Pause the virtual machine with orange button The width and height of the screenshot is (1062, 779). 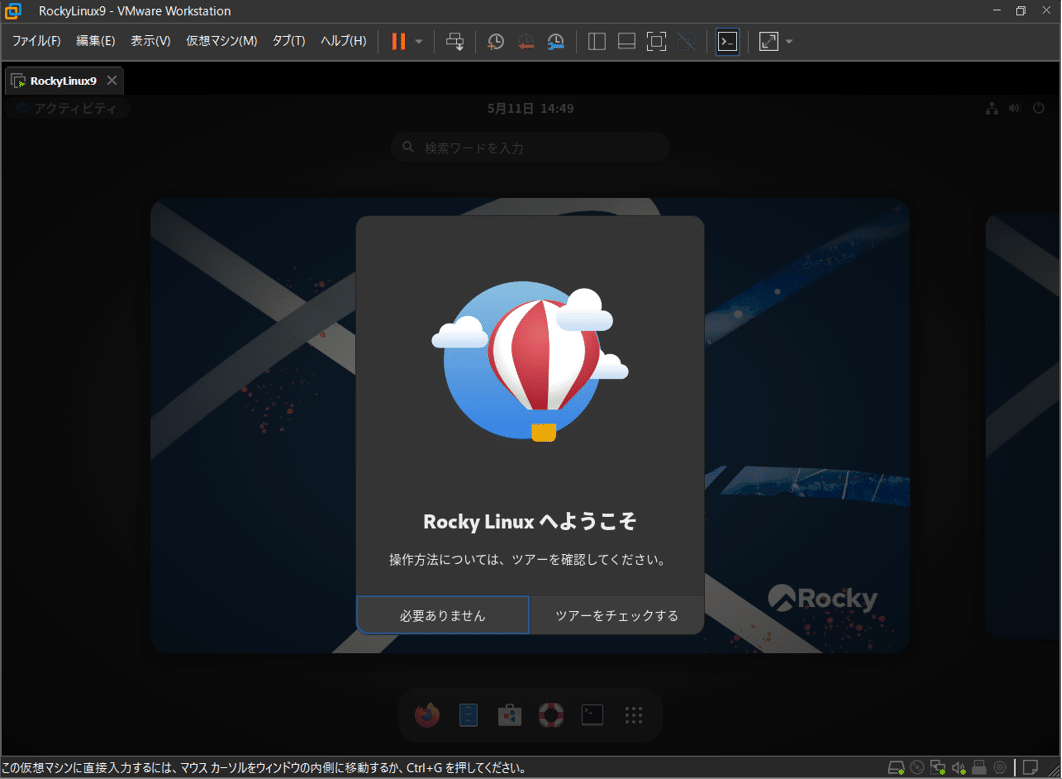click(398, 41)
